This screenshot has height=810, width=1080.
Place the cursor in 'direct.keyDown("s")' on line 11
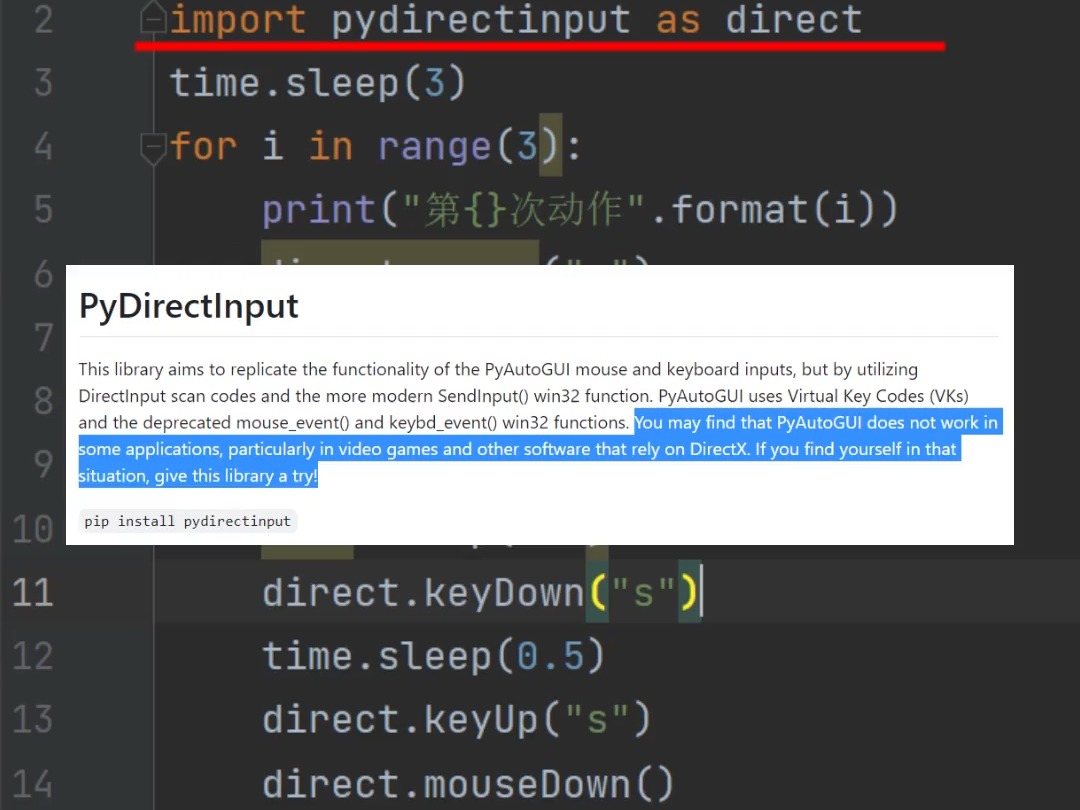tap(480, 593)
